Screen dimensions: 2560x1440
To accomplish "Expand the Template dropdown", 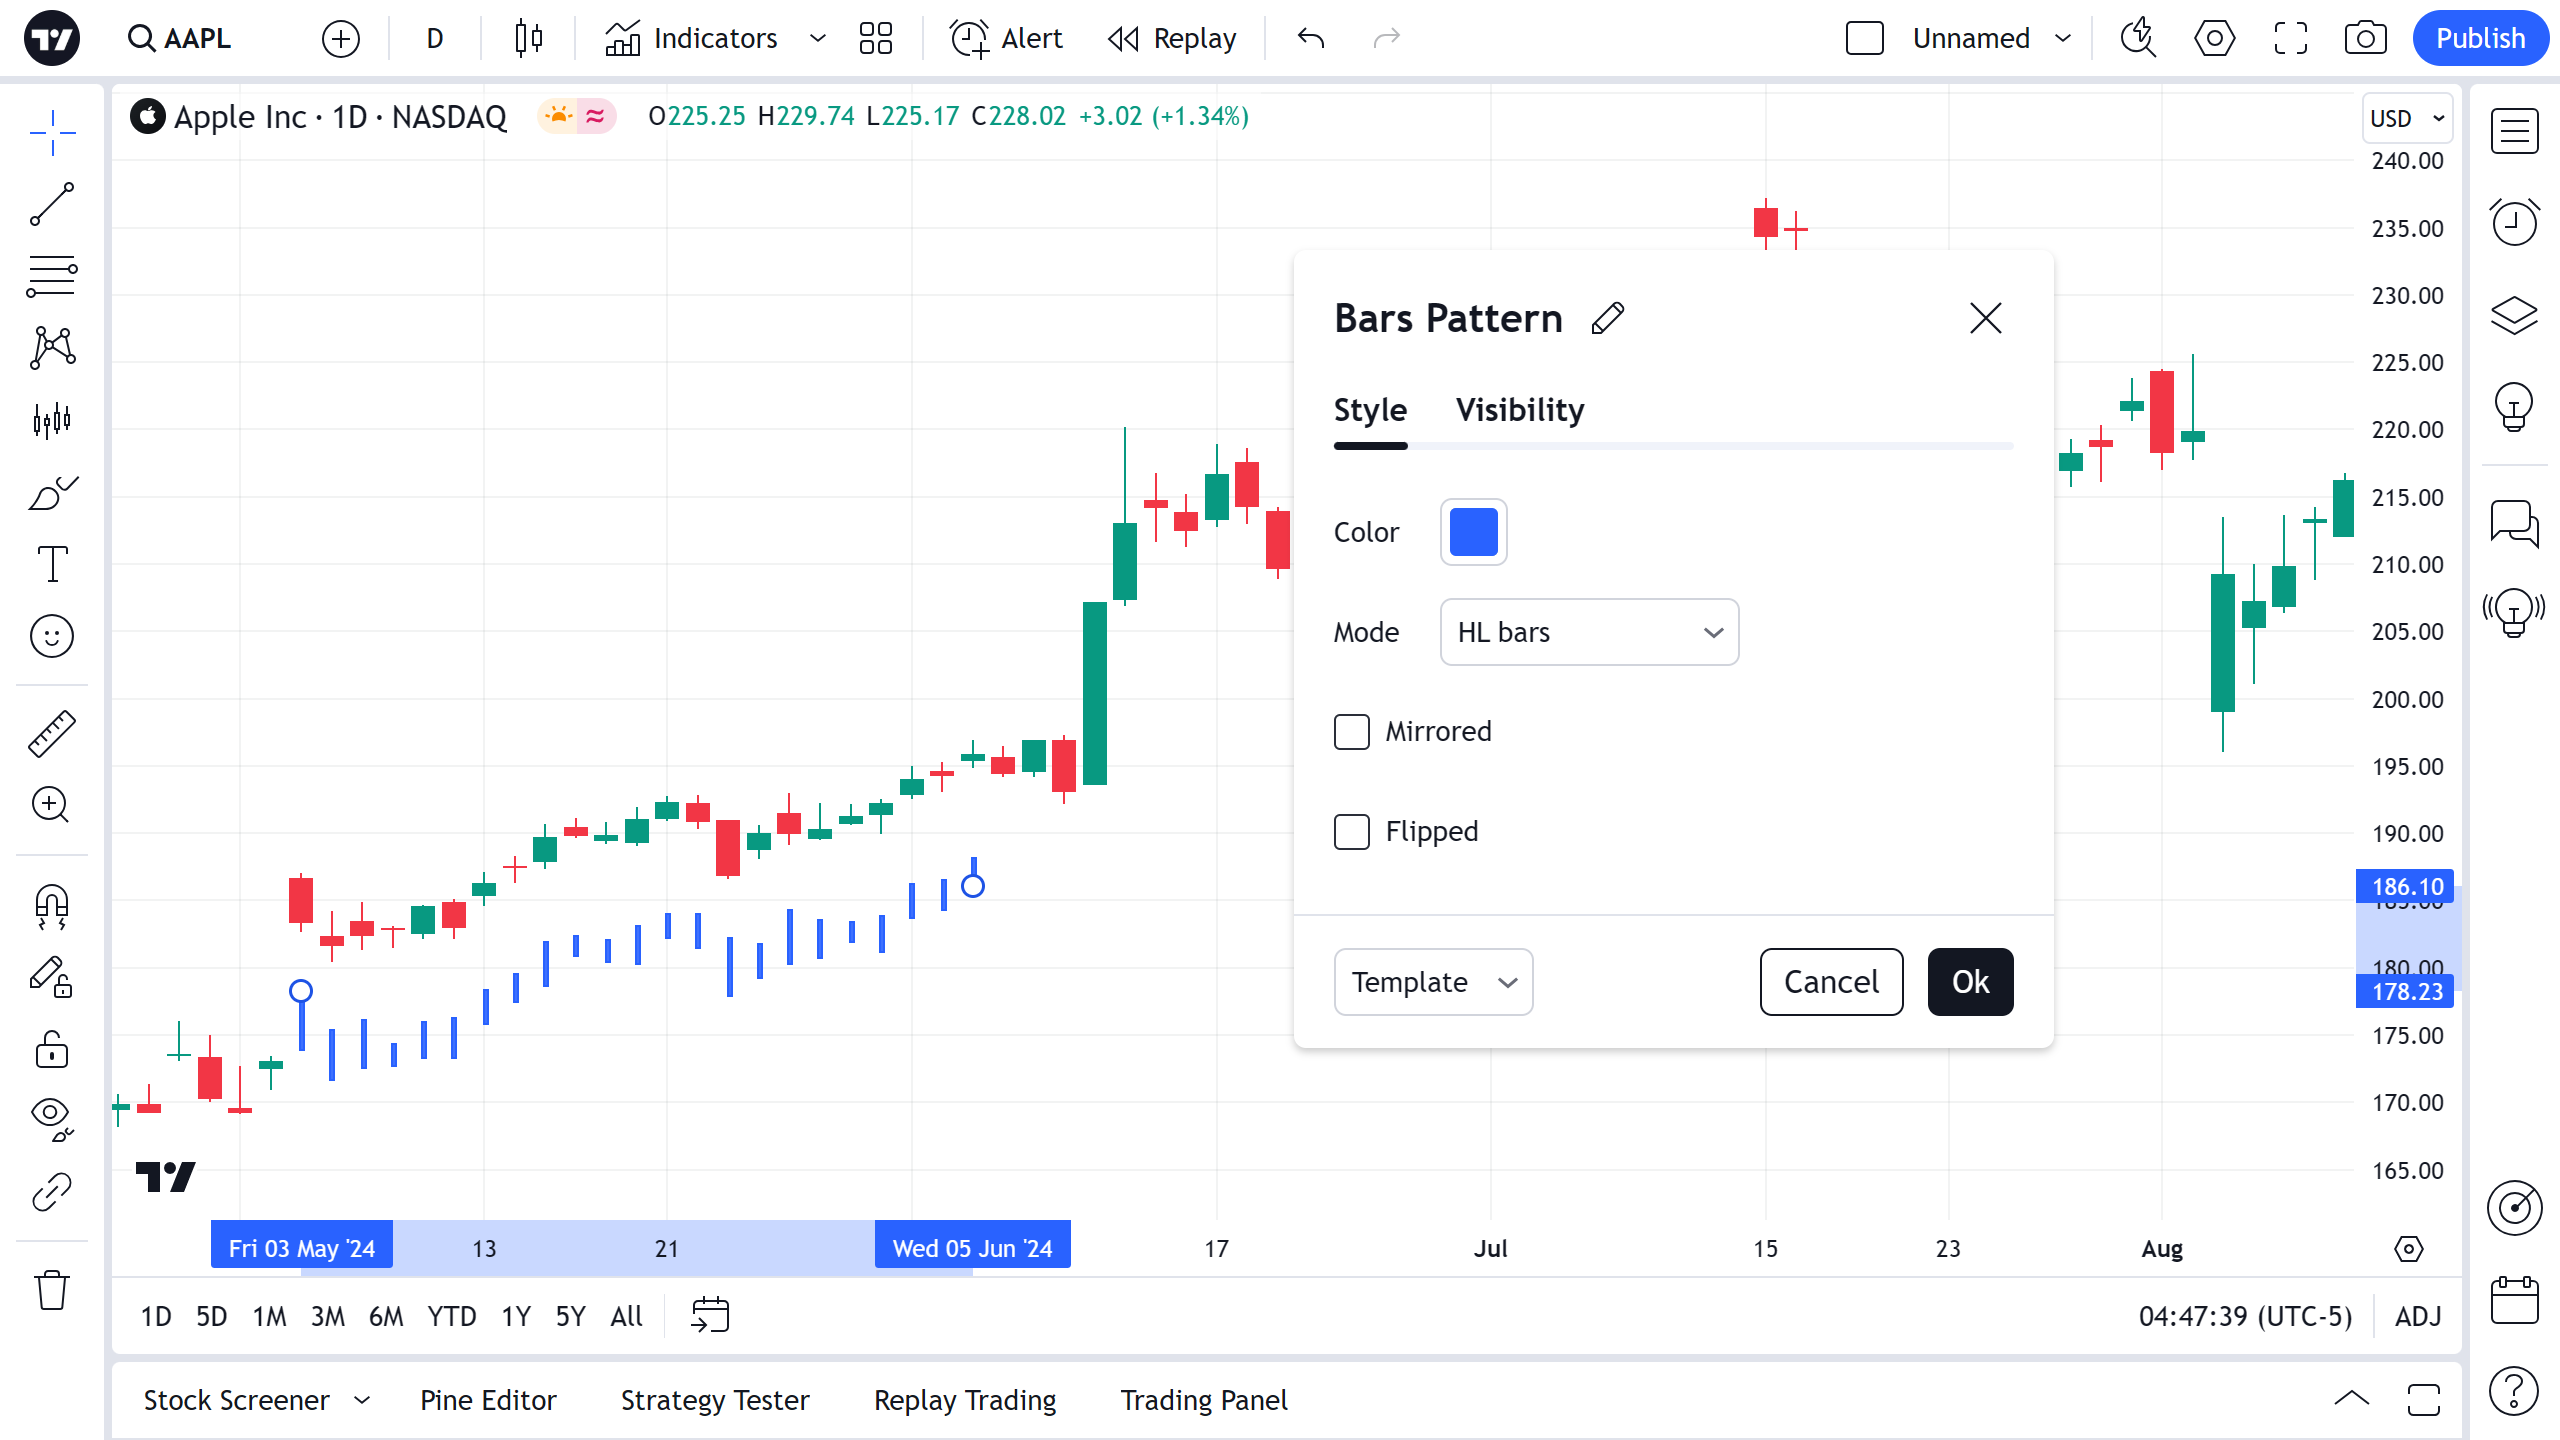I will coord(1433,982).
